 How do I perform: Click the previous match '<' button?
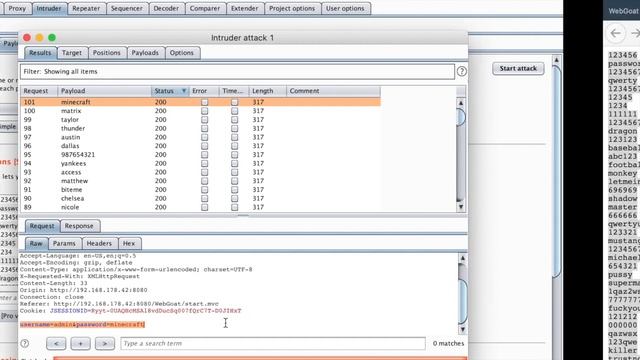click(56, 344)
